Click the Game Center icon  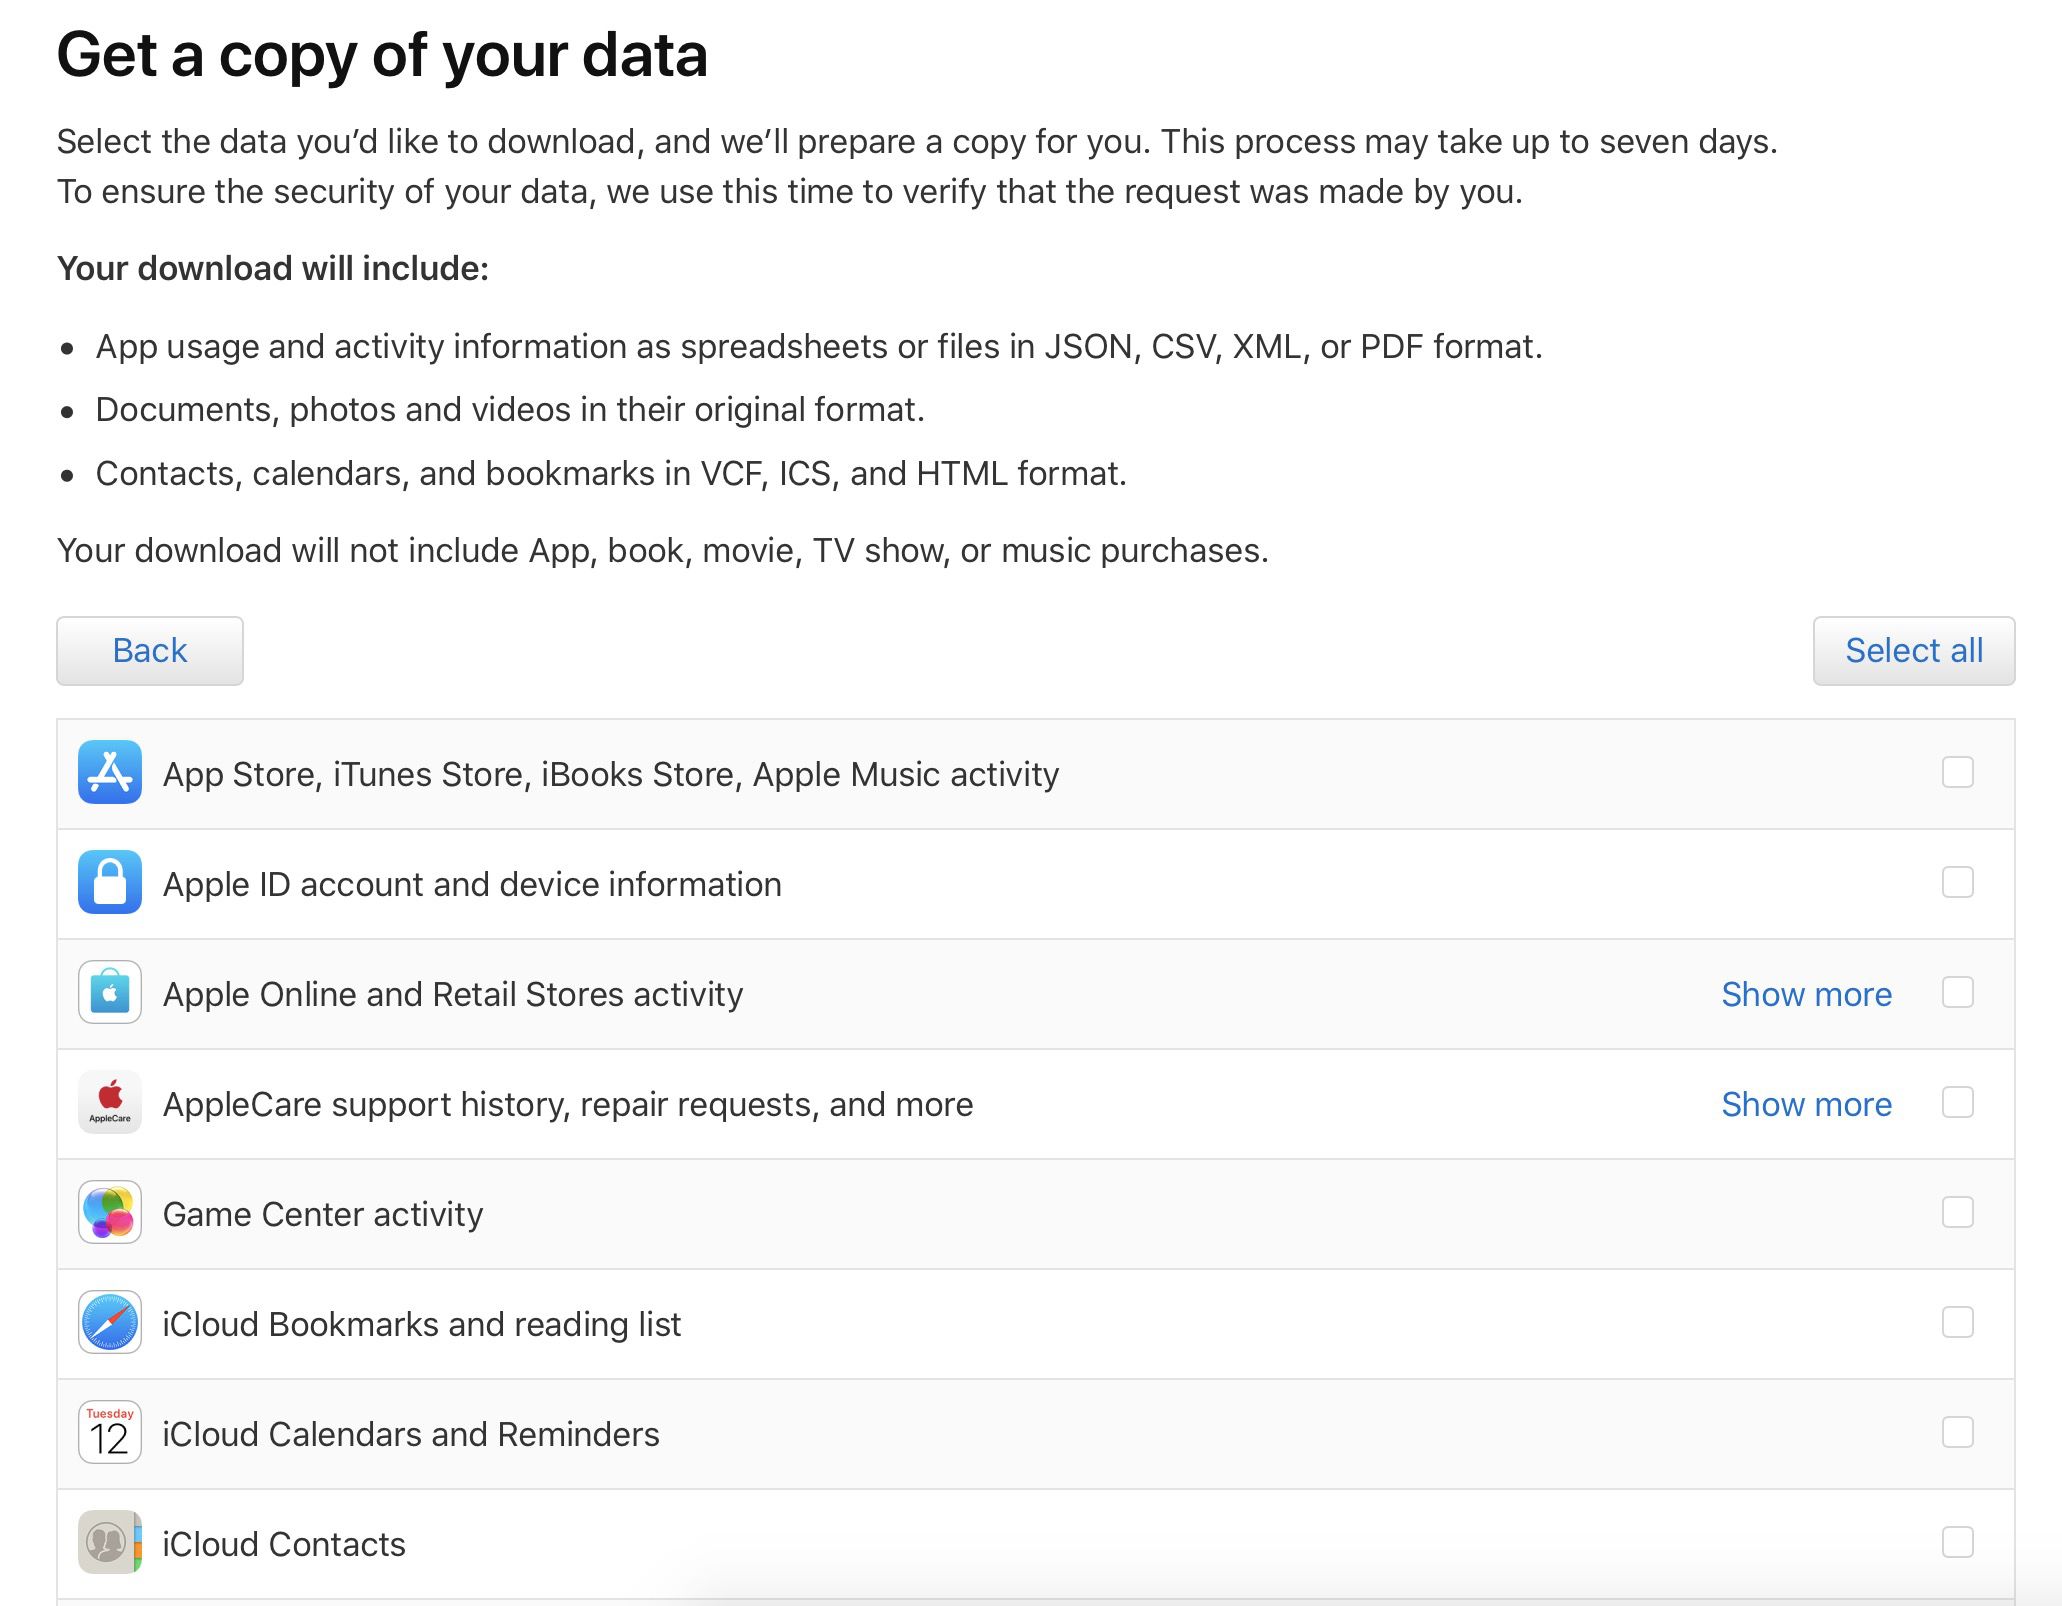[x=110, y=1214]
